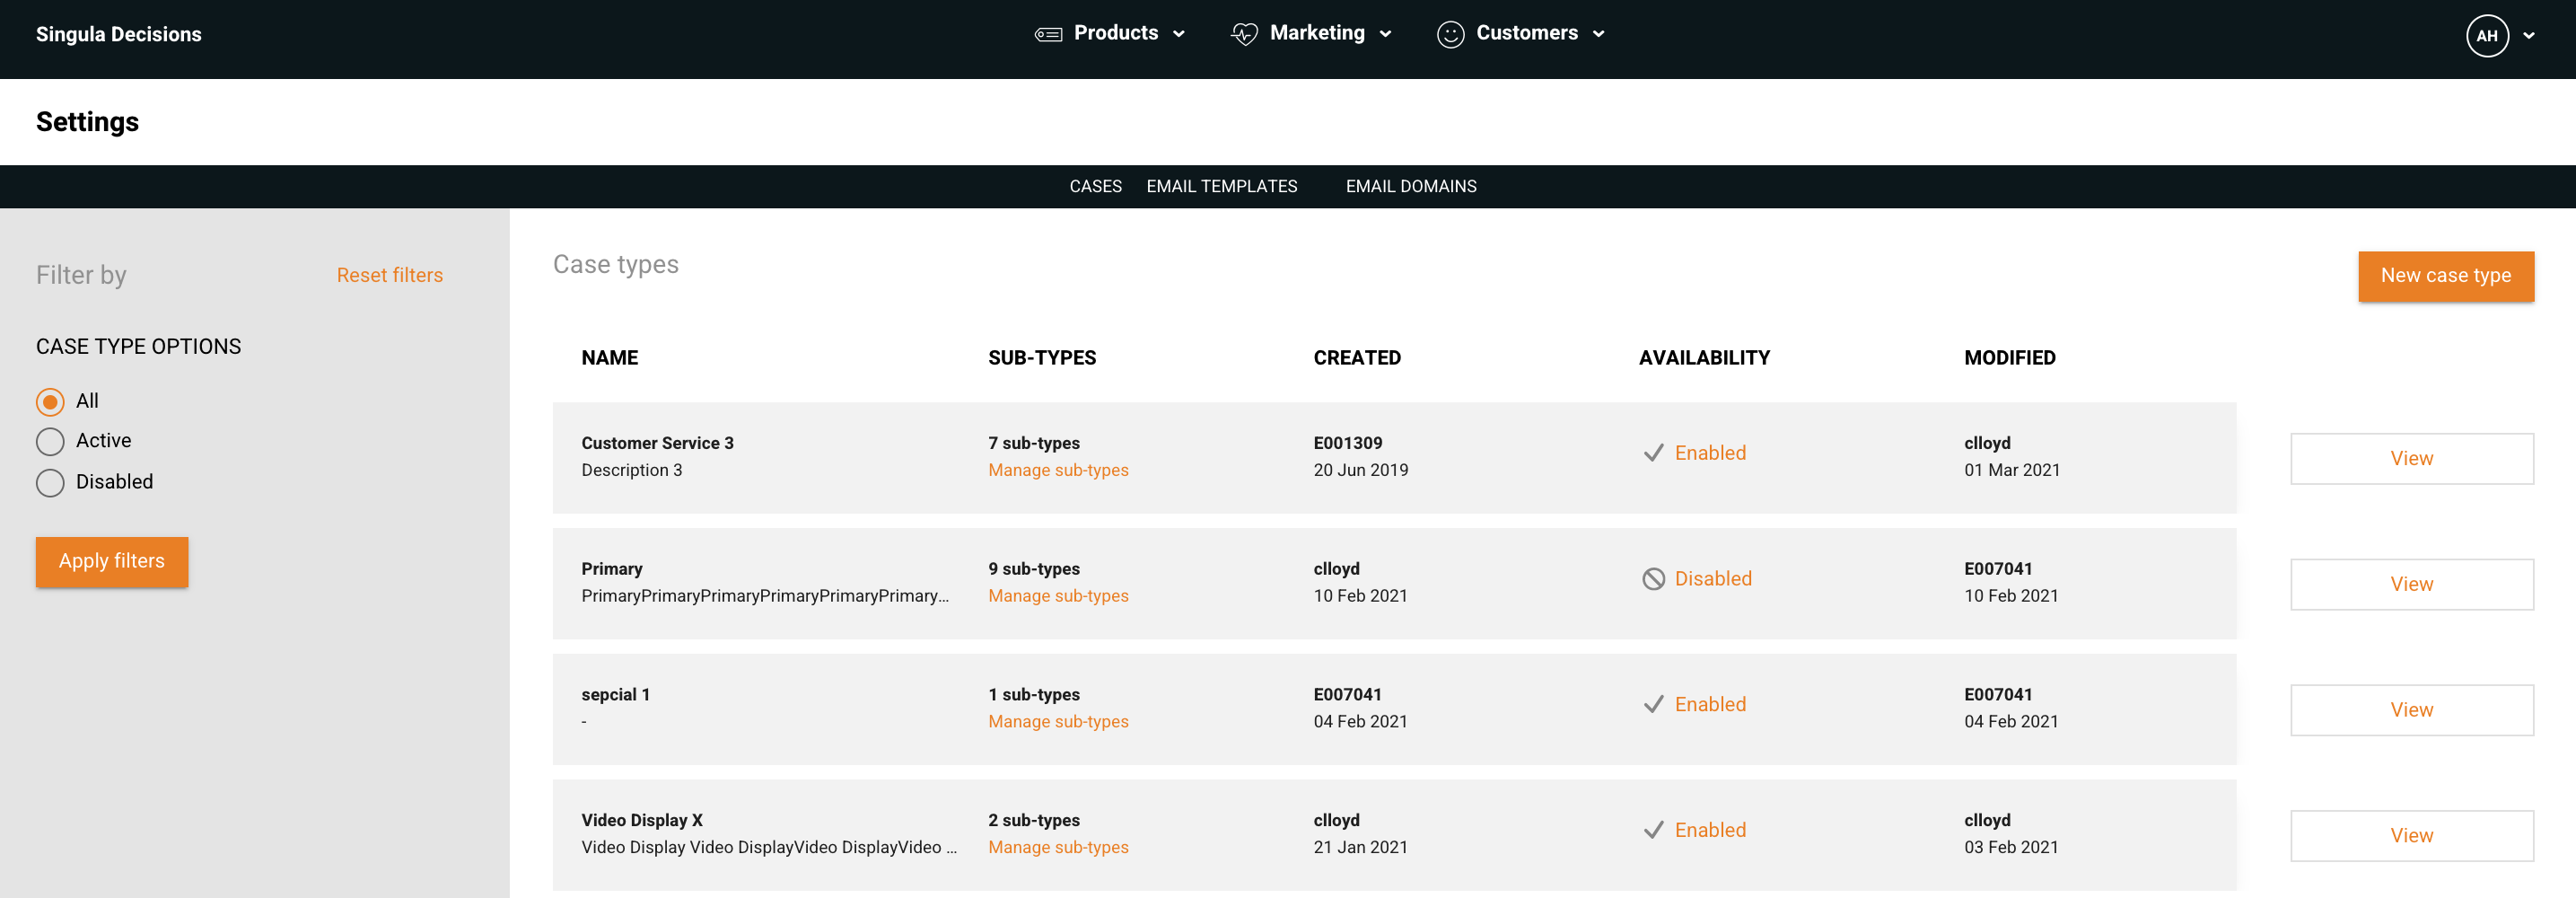Click the "Description 3" text
The image size is (2576, 898).
[x=631, y=470]
